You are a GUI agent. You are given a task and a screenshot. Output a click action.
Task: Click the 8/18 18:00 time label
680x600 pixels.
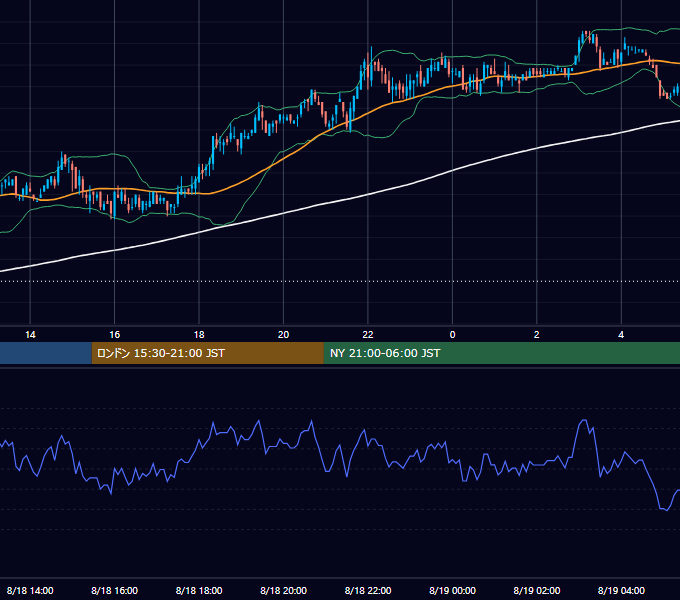point(199,590)
